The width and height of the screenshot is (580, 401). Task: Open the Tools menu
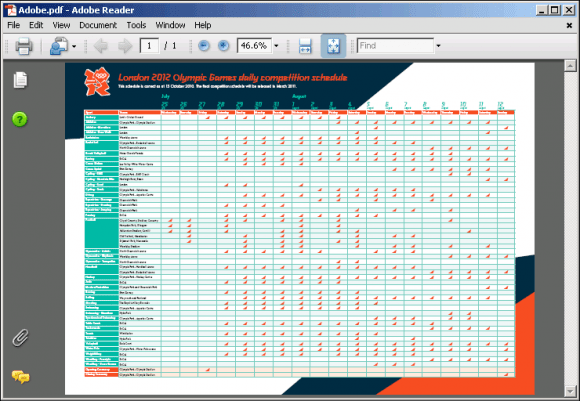(x=136, y=25)
